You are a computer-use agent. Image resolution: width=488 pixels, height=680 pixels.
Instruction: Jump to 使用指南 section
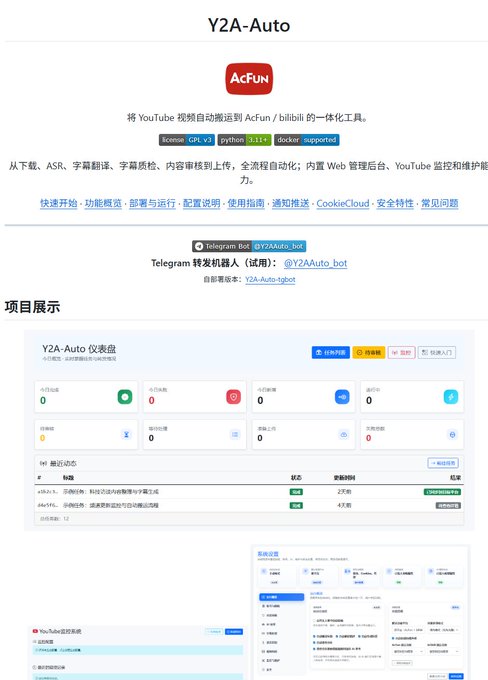(x=246, y=203)
